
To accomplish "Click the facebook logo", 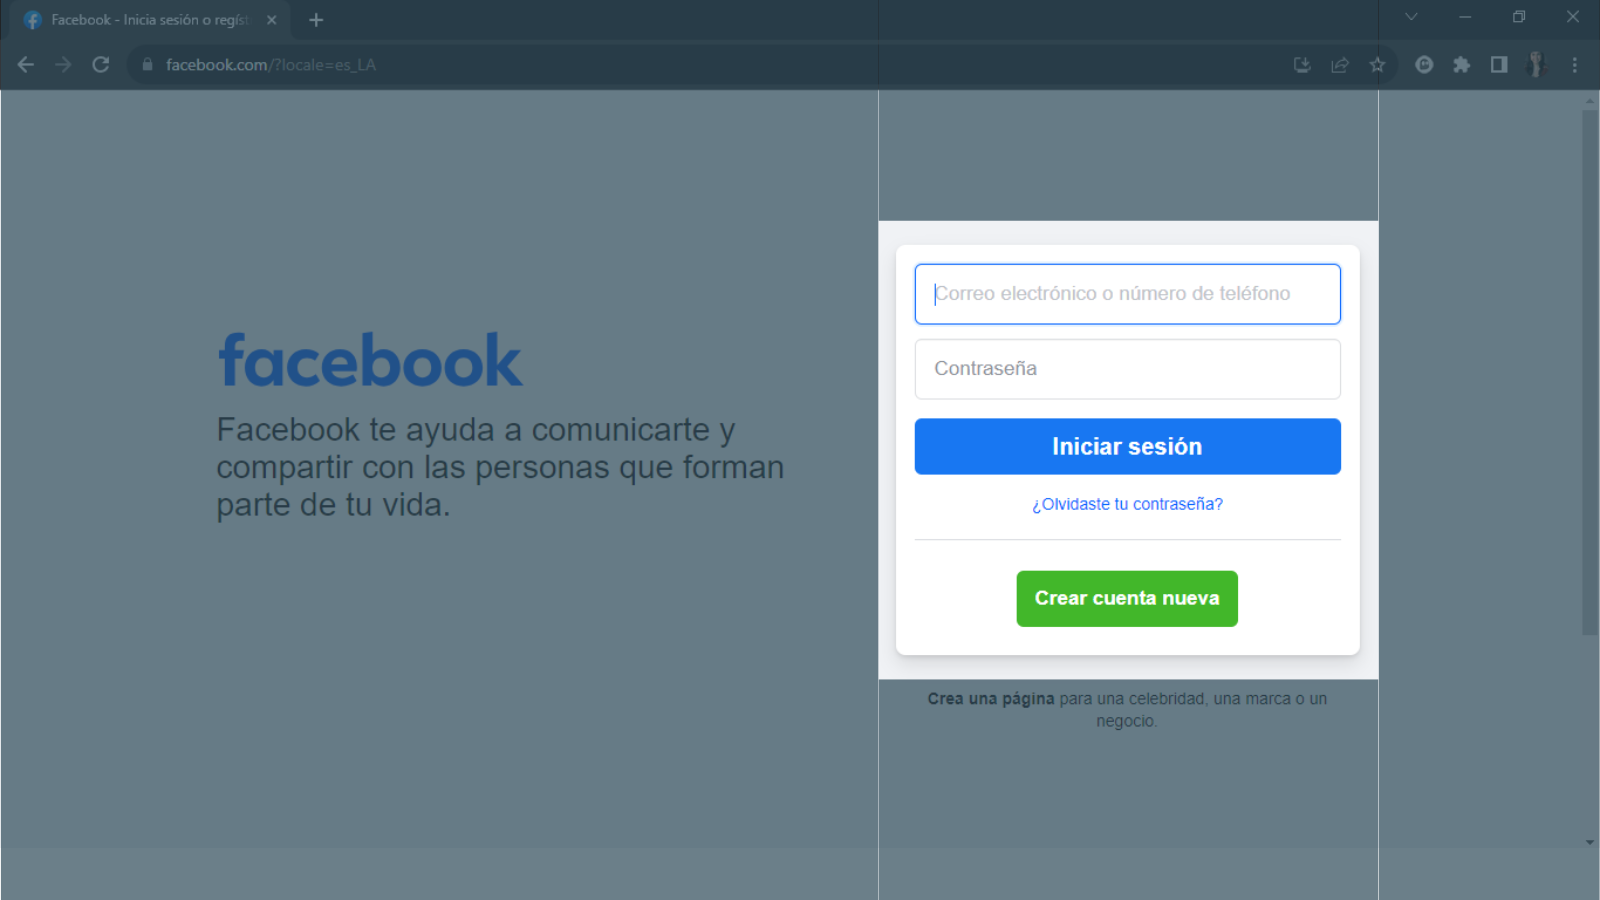I will point(370,361).
